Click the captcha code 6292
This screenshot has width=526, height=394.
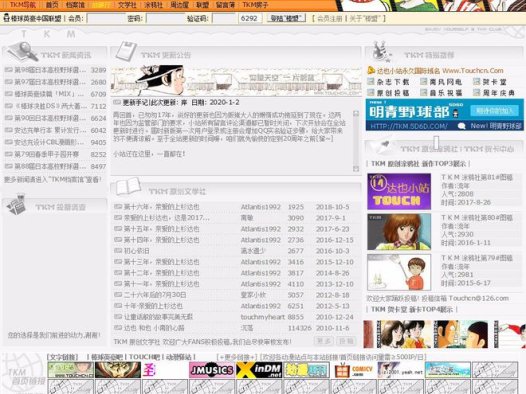249,18
